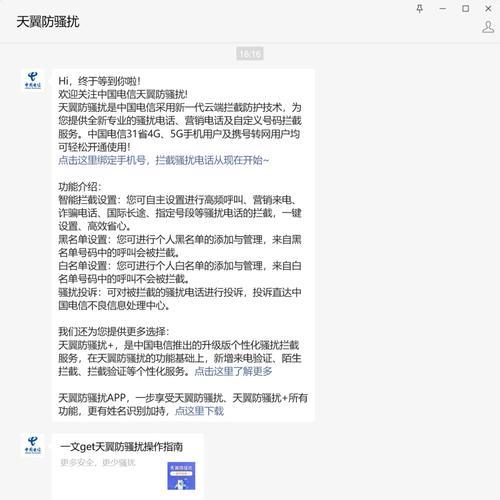Open the account profile icon
Viewport: 500px width, 500px height.
(x=488, y=27)
